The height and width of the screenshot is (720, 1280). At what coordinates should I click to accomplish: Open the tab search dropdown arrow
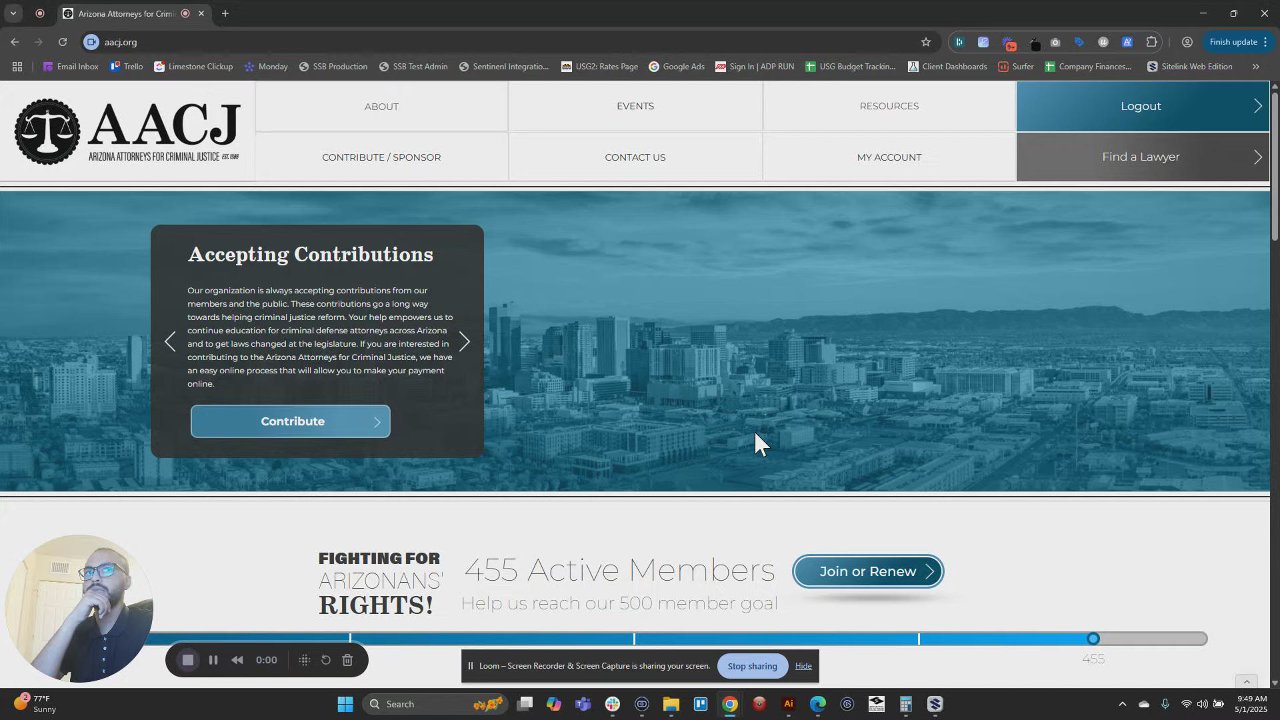pyautogui.click(x=13, y=14)
